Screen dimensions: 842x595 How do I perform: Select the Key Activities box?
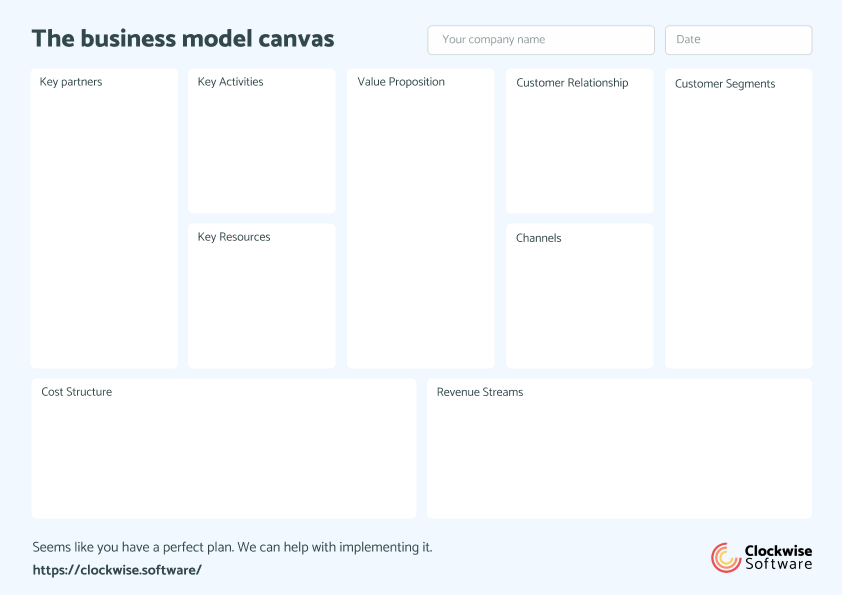pyautogui.click(x=261, y=140)
